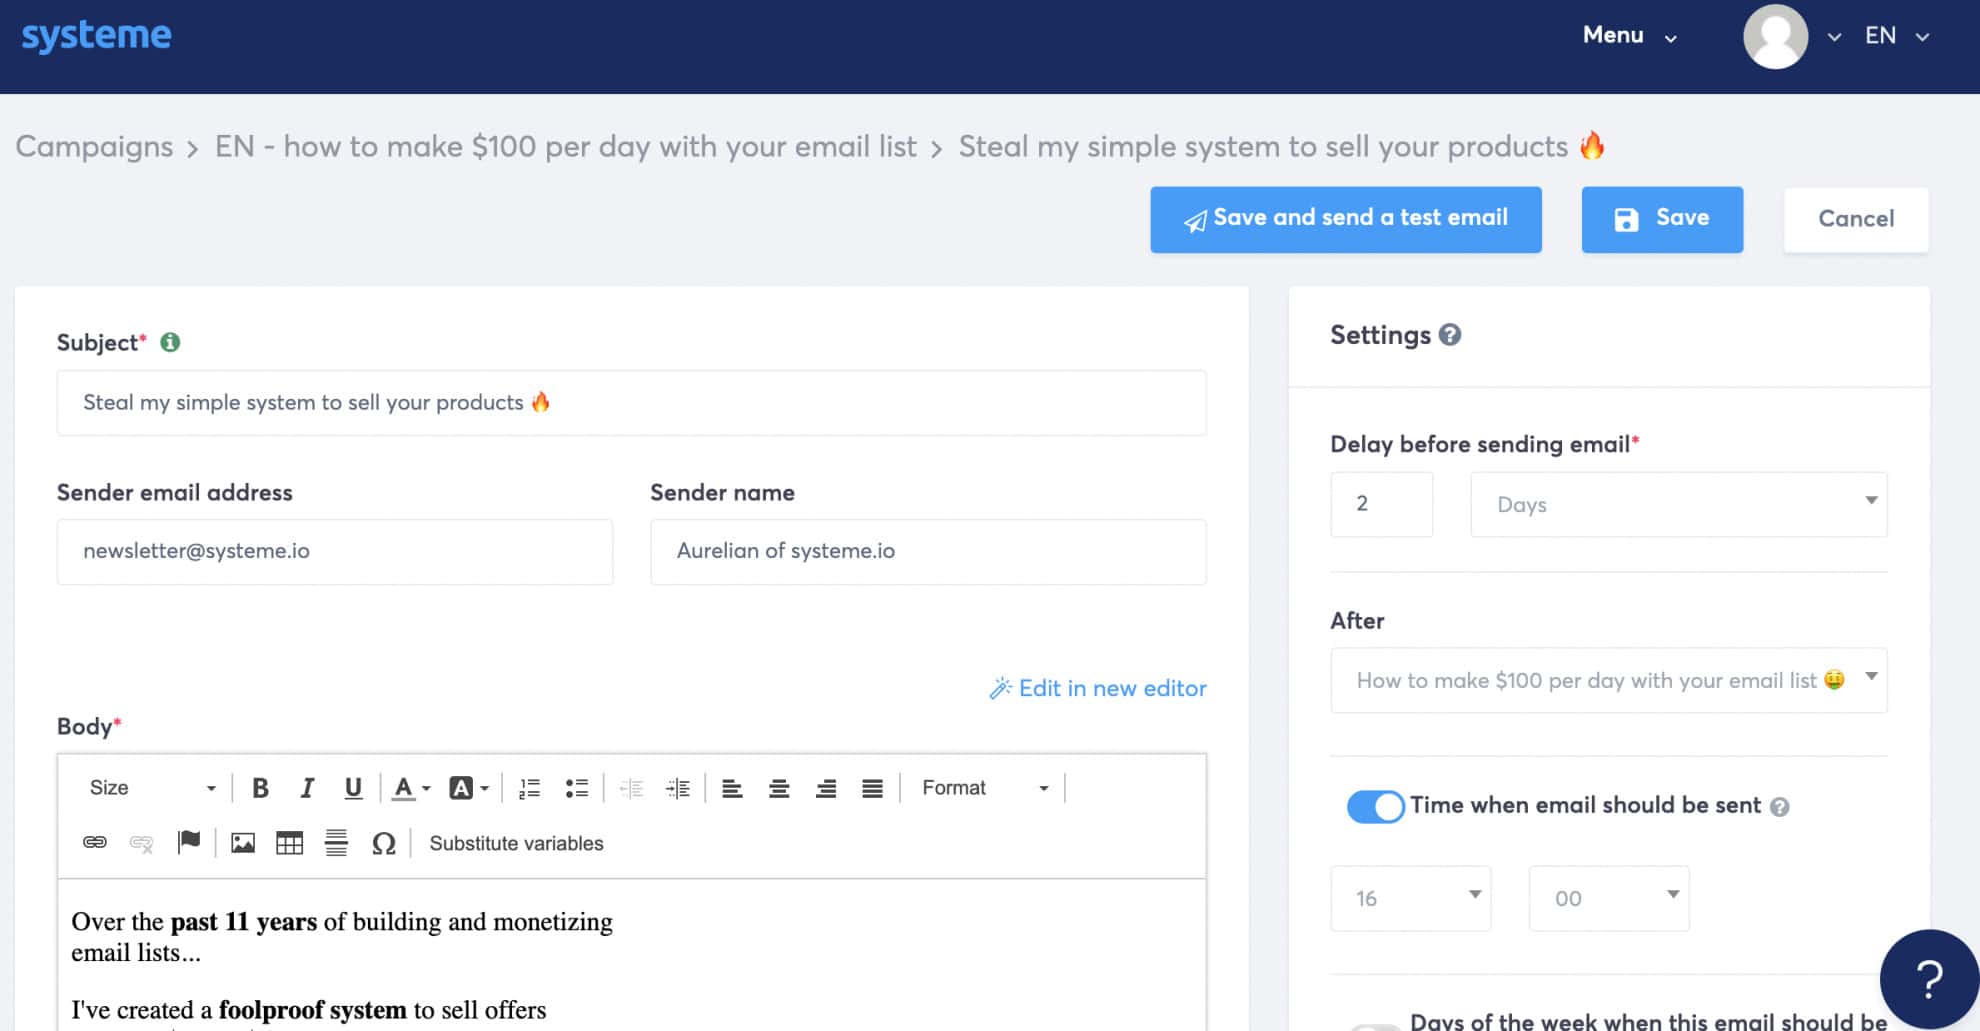
Task: Disable the time when email should be sent toggle
Action: (x=1375, y=806)
